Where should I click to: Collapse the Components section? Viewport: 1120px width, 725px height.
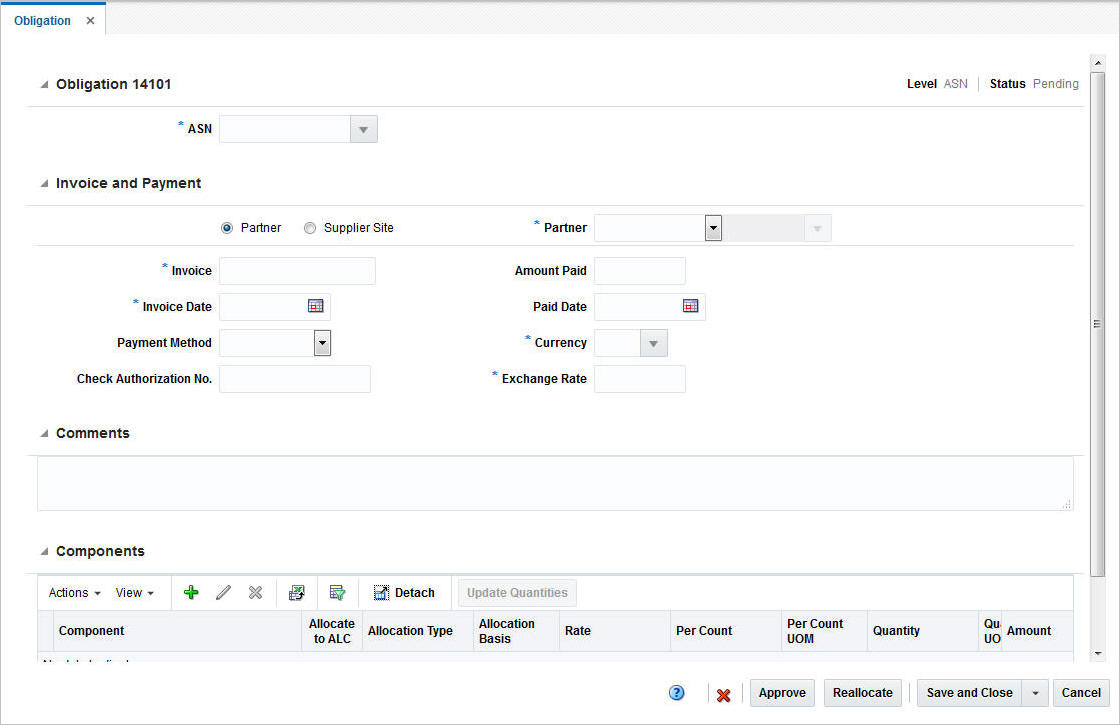click(44, 551)
